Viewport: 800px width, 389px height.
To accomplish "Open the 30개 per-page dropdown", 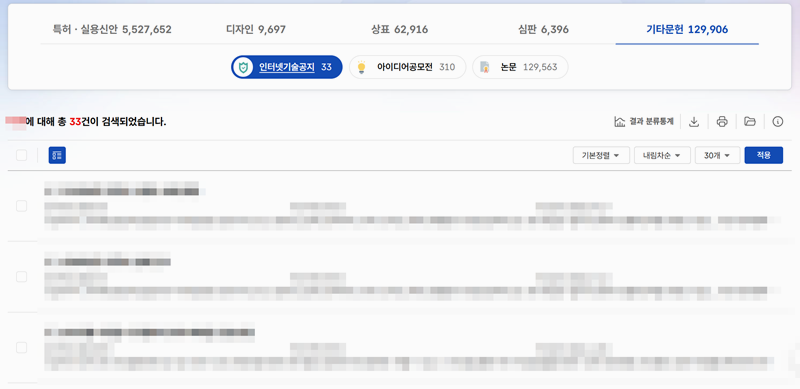I will pos(717,155).
